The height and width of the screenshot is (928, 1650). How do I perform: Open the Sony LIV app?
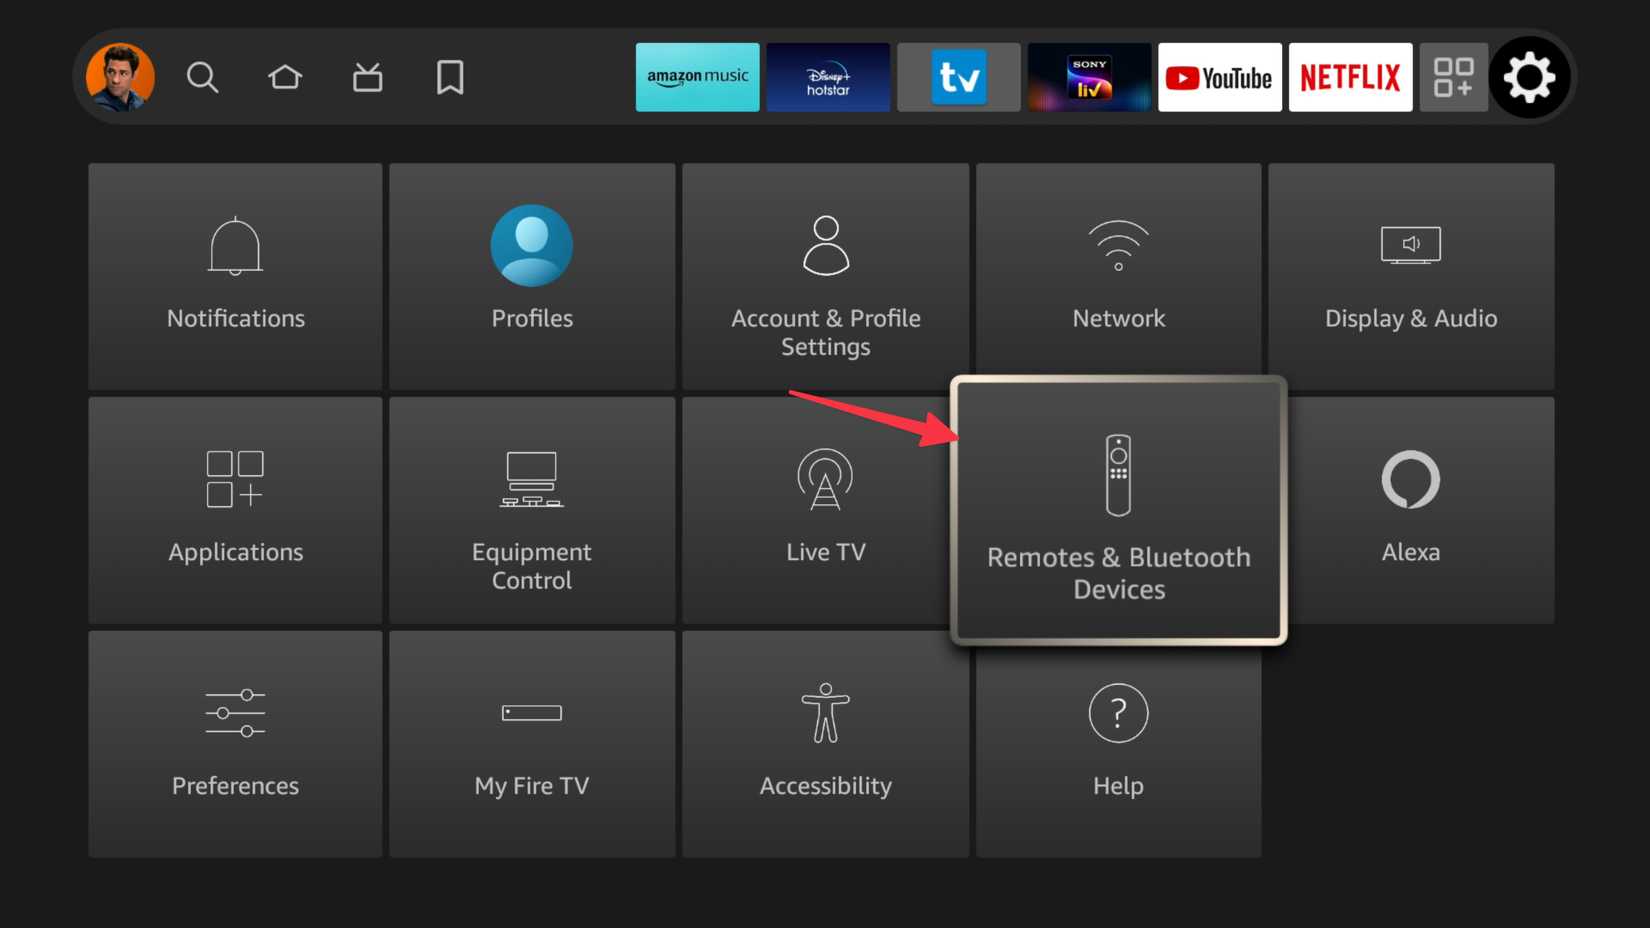1089,77
